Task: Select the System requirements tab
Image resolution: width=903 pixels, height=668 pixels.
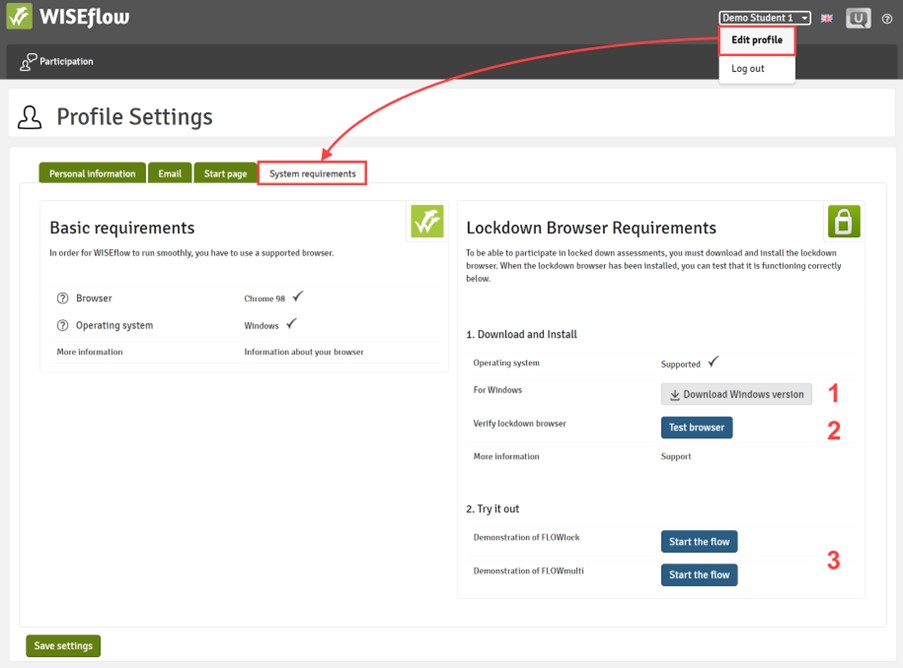Action: pyautogui.click(x=312, y=173)
